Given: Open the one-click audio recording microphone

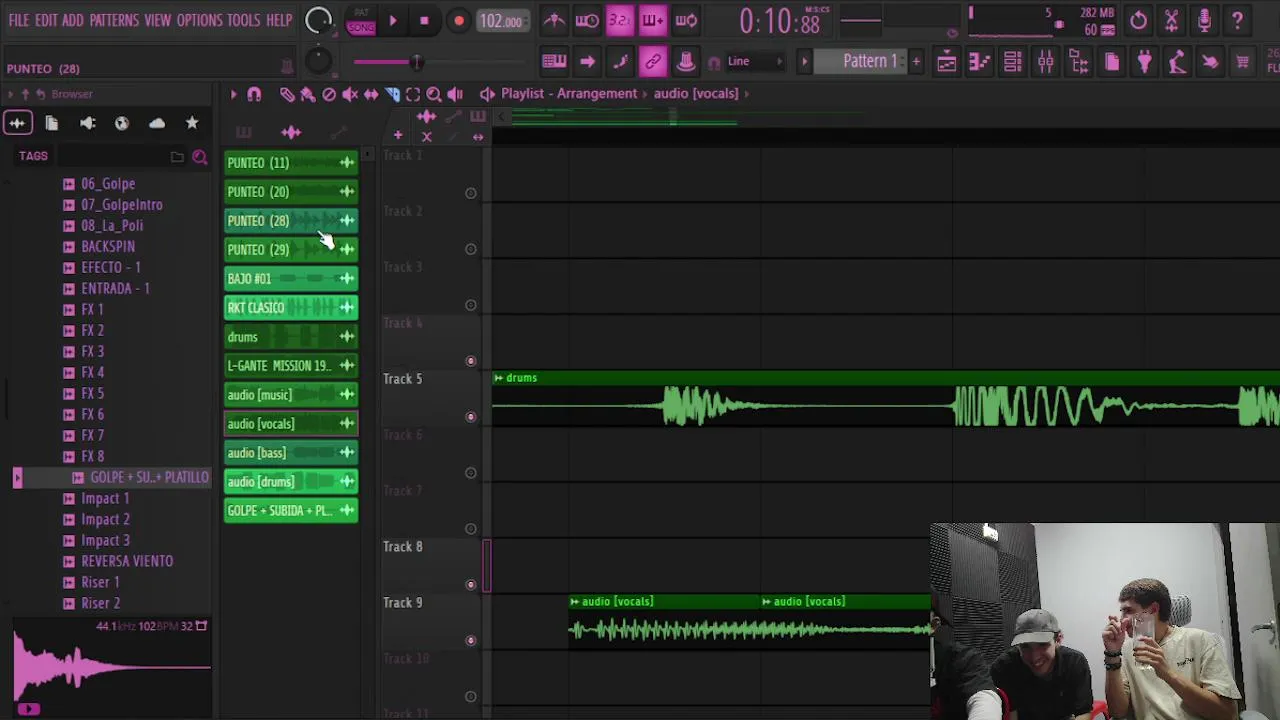Looking at the screenshot, I should click(x=1204, y=20).
